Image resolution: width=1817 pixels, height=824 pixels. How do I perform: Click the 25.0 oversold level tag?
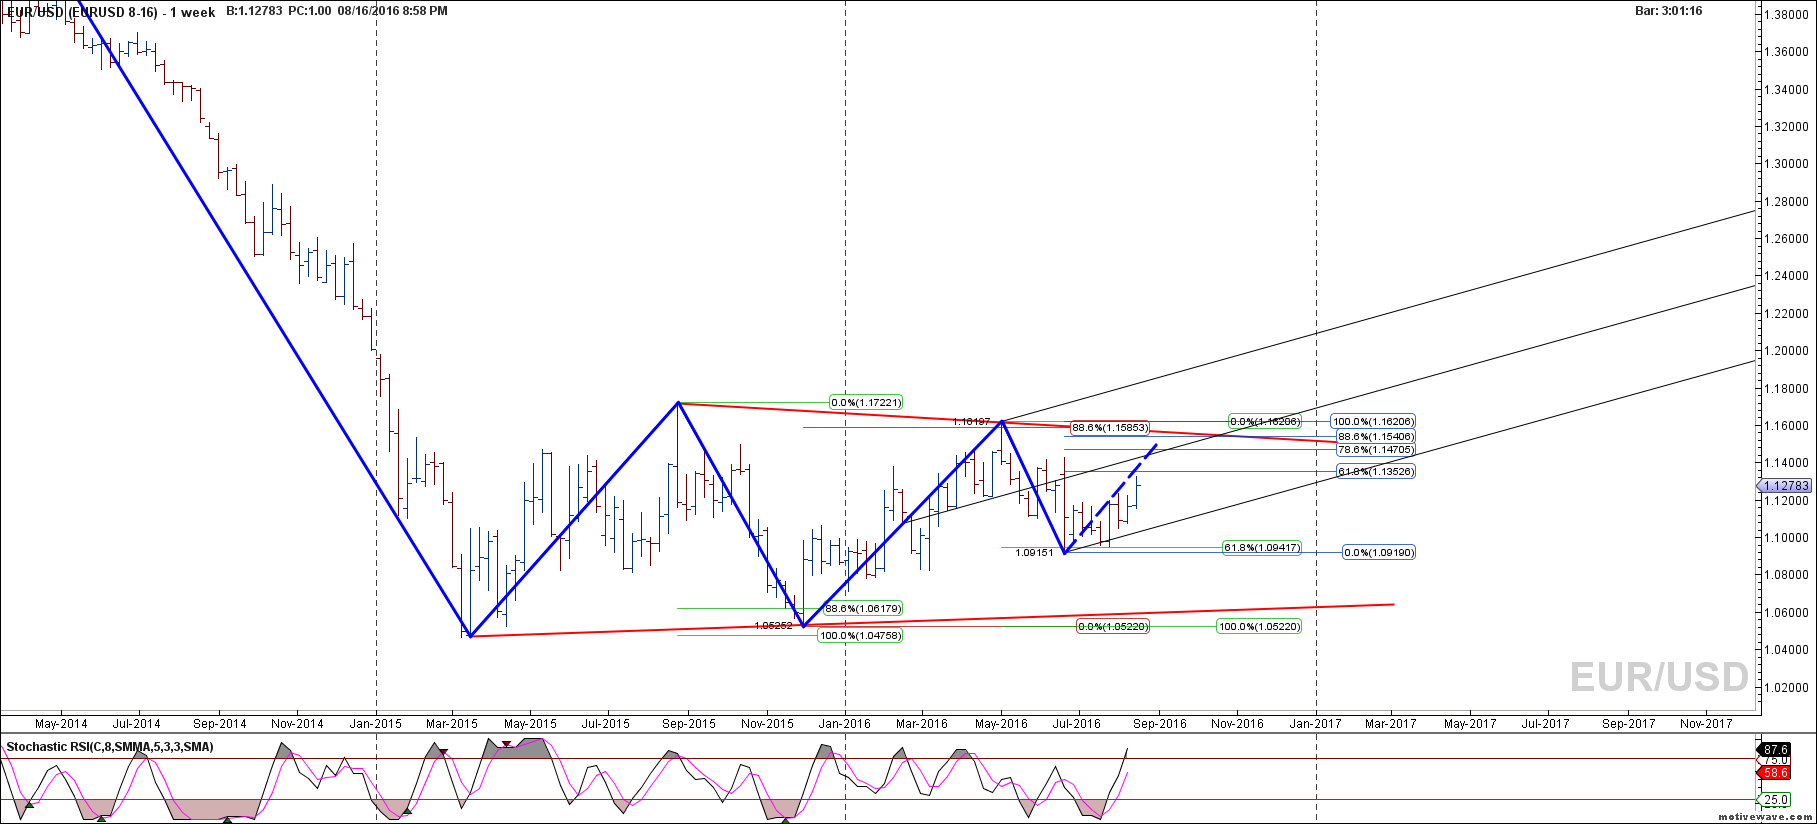(x=1775, y=799)
